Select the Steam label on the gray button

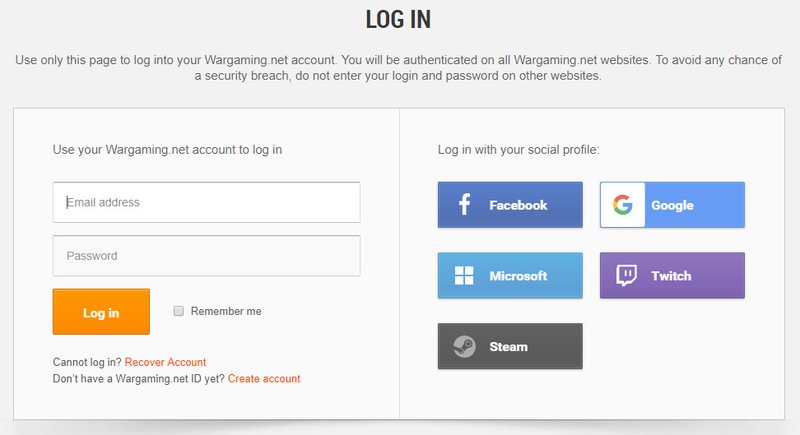click(x=508, y=347)
